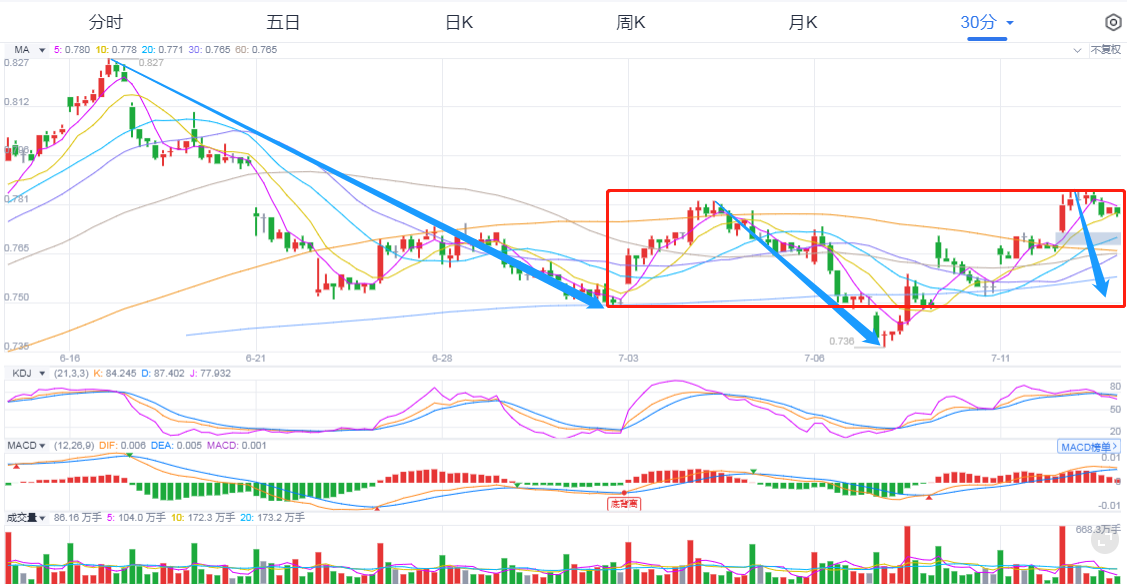
Task: Switch to the 五日 tab
Action: 282,22
